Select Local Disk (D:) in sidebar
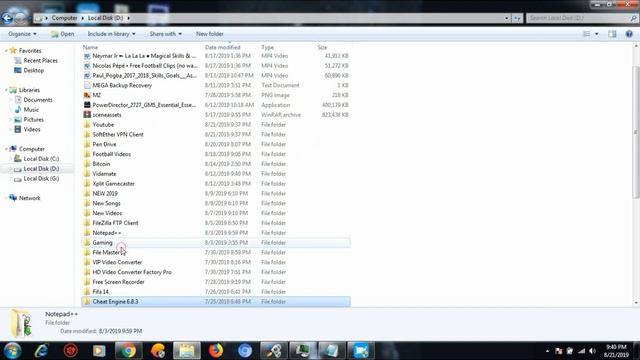 [41, 169]
